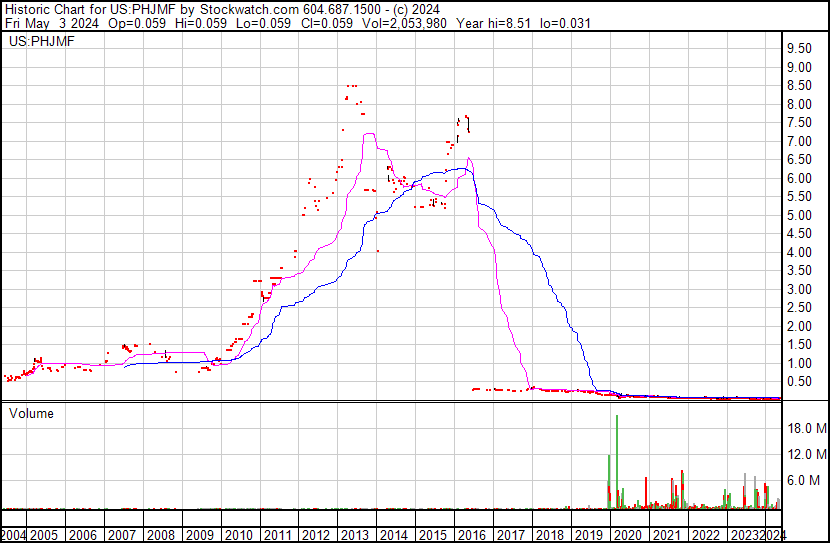Click the Stockwatch.com name in chart title
This screenshot has width=830, height=543.
click(249, 10)
